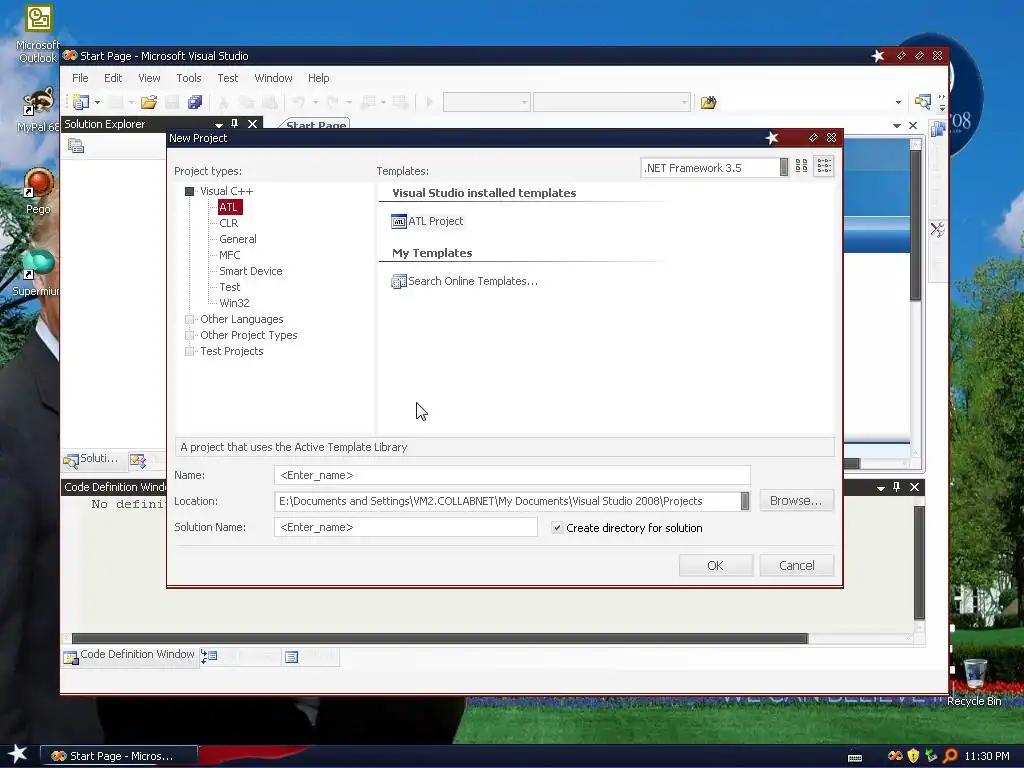Image resolution: width=1024 pixels, height=768 pixels.
Task: Select Win32 project type
Action: (234, 303)
